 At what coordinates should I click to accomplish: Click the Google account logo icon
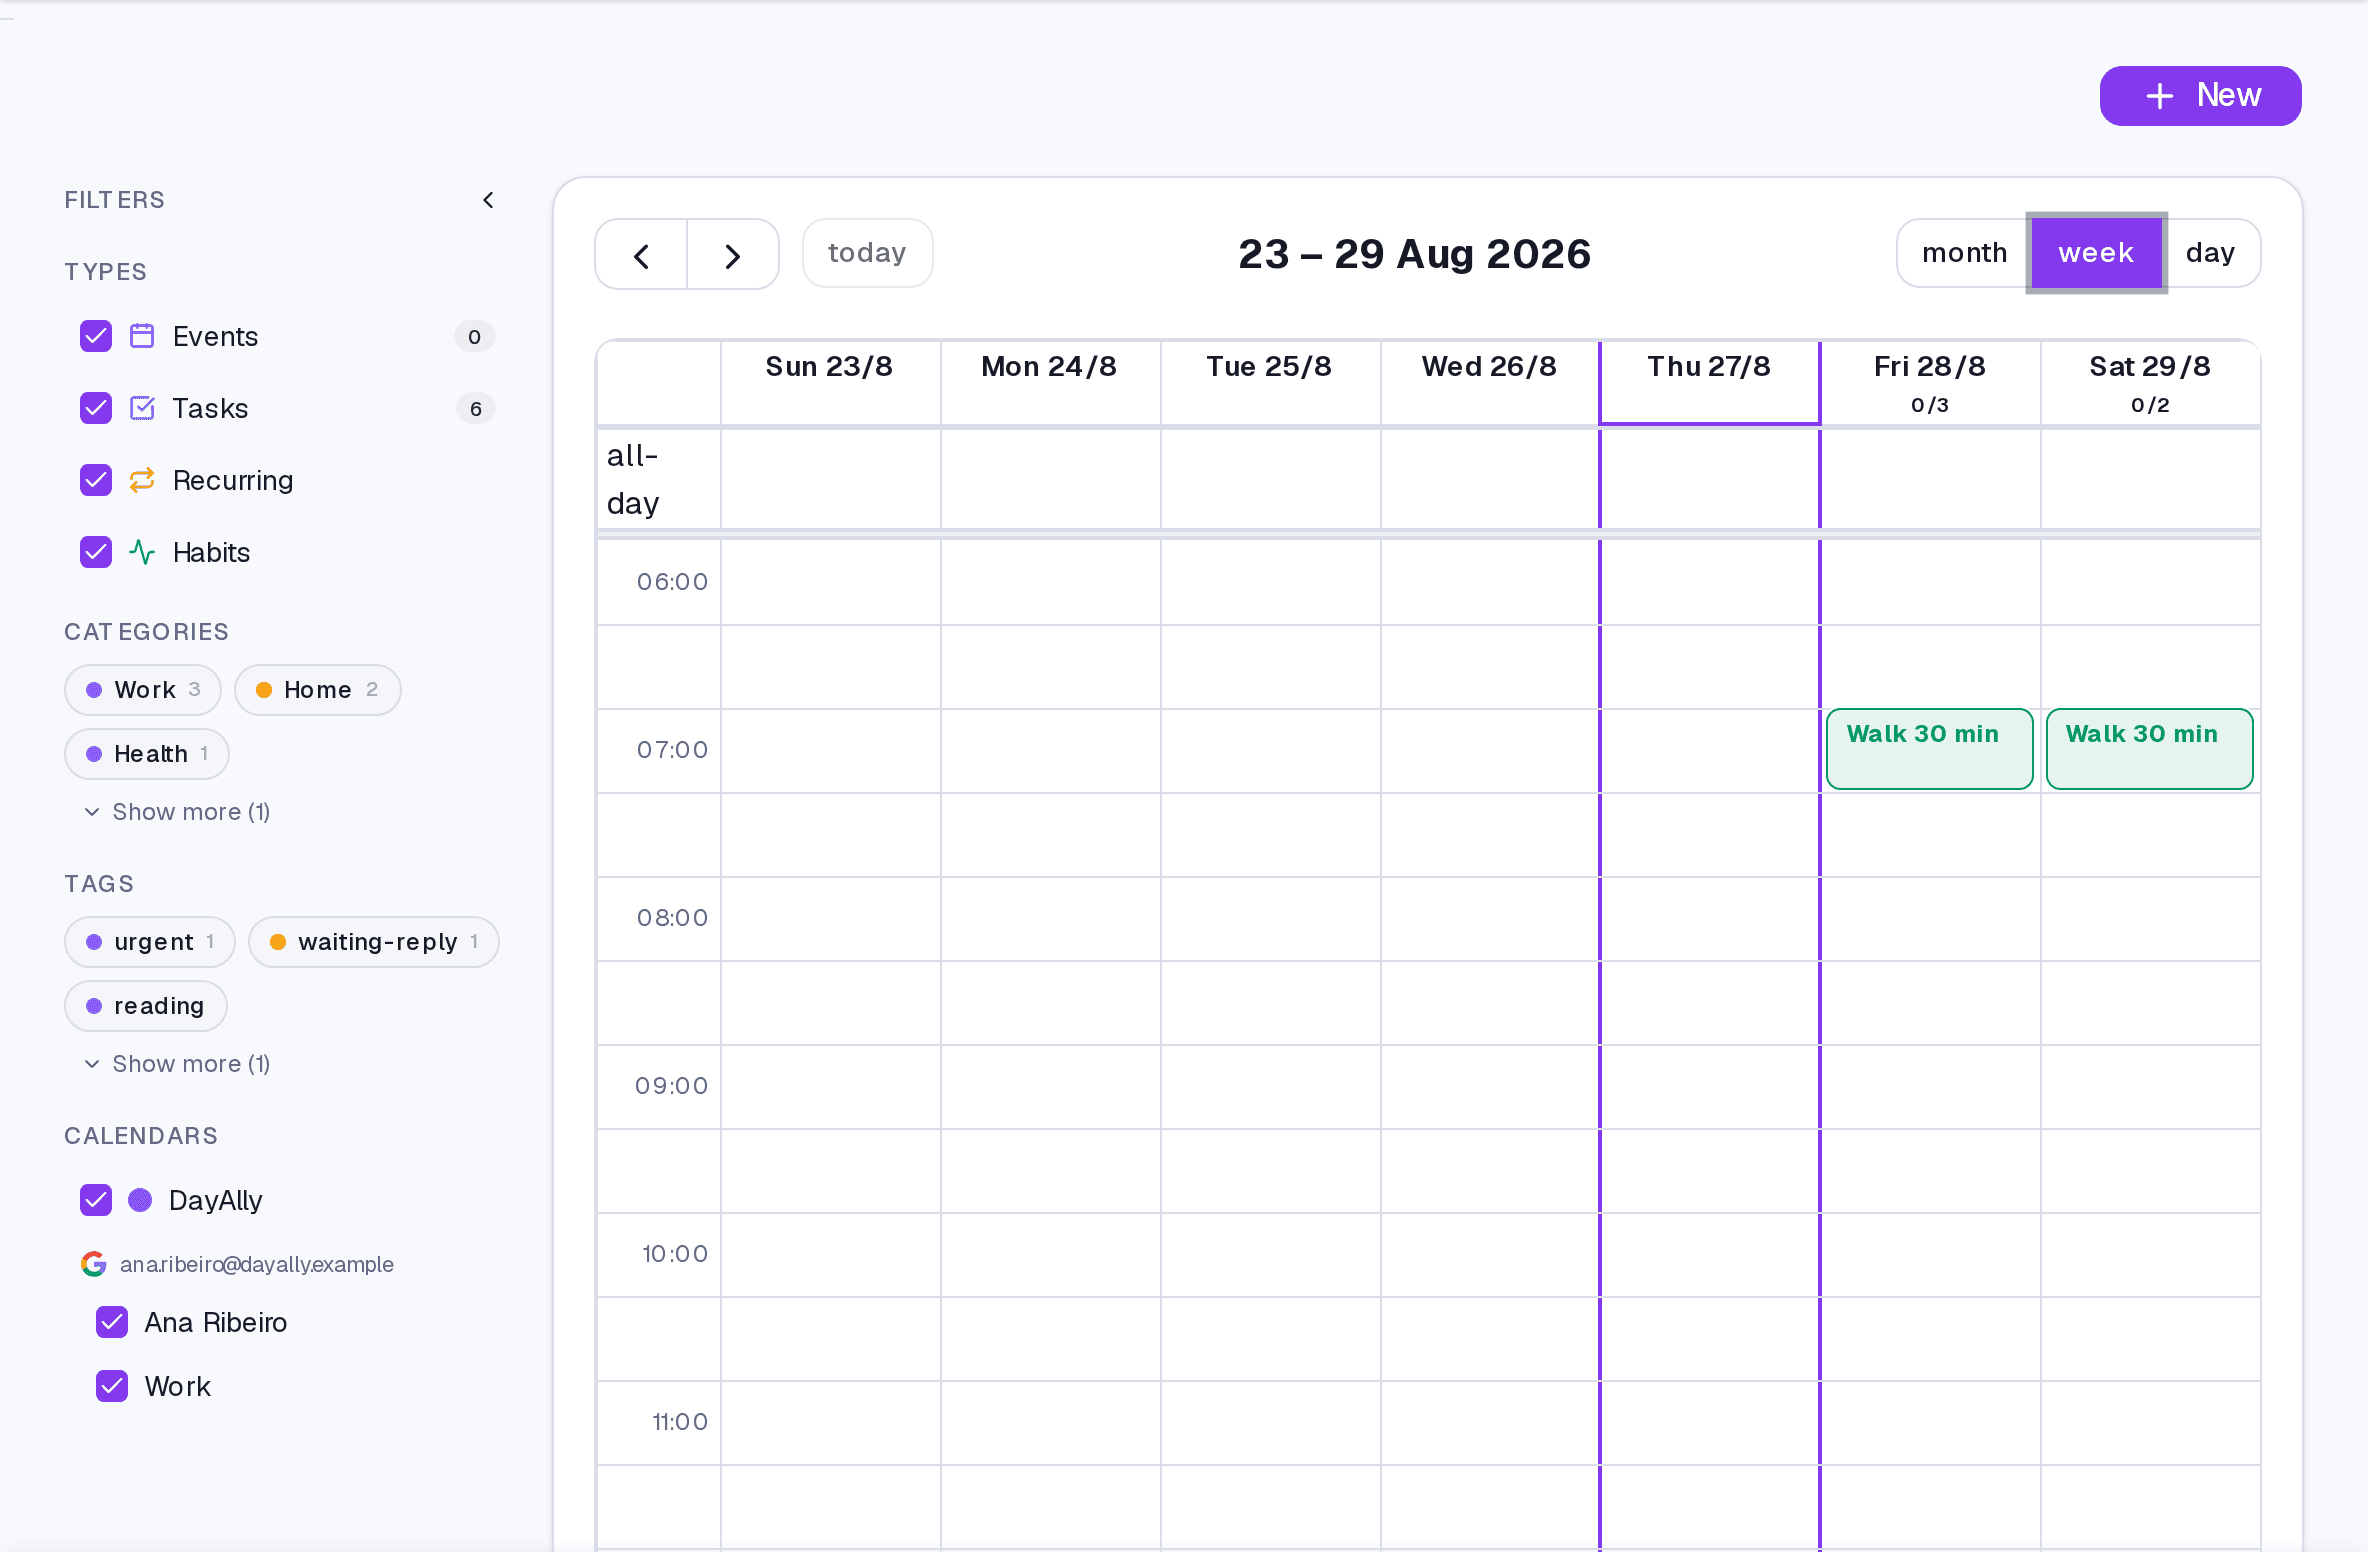[94, 1264]
